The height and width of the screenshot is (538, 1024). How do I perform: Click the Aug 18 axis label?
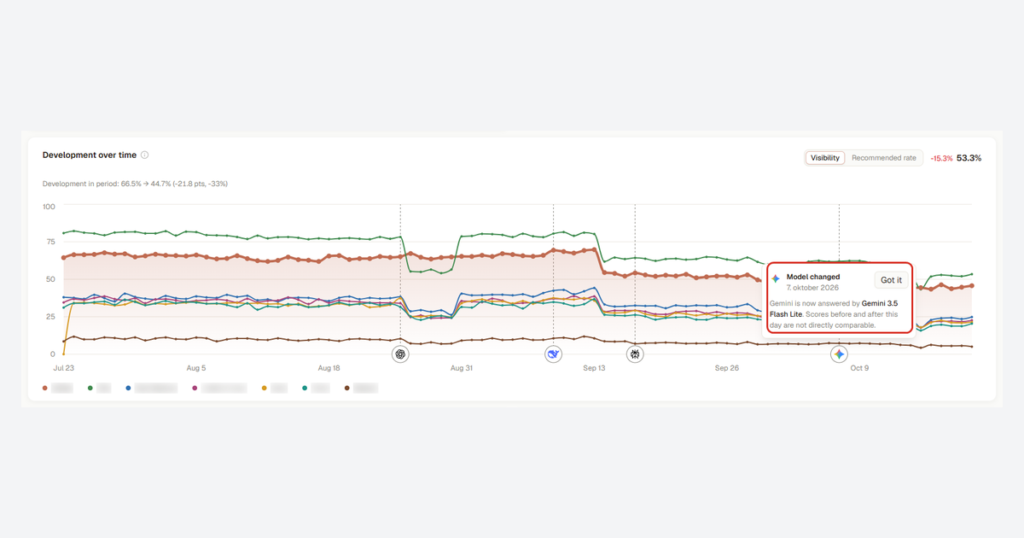[328, 368]
